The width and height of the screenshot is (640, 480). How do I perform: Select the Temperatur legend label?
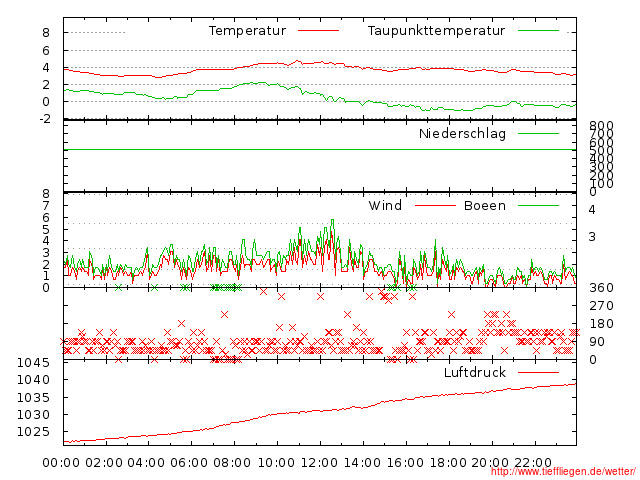pyautogui.click(x=247, y=31)
